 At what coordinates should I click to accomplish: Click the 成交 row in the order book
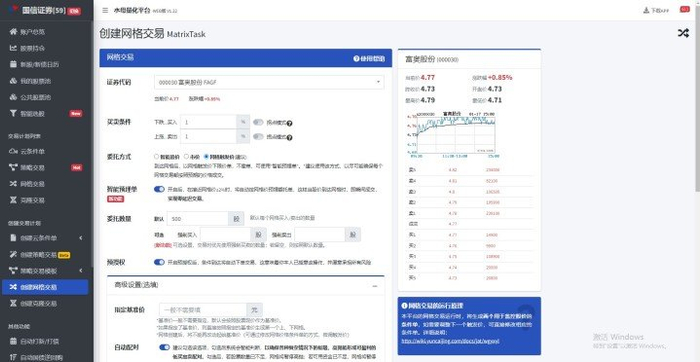pos(470,224)
